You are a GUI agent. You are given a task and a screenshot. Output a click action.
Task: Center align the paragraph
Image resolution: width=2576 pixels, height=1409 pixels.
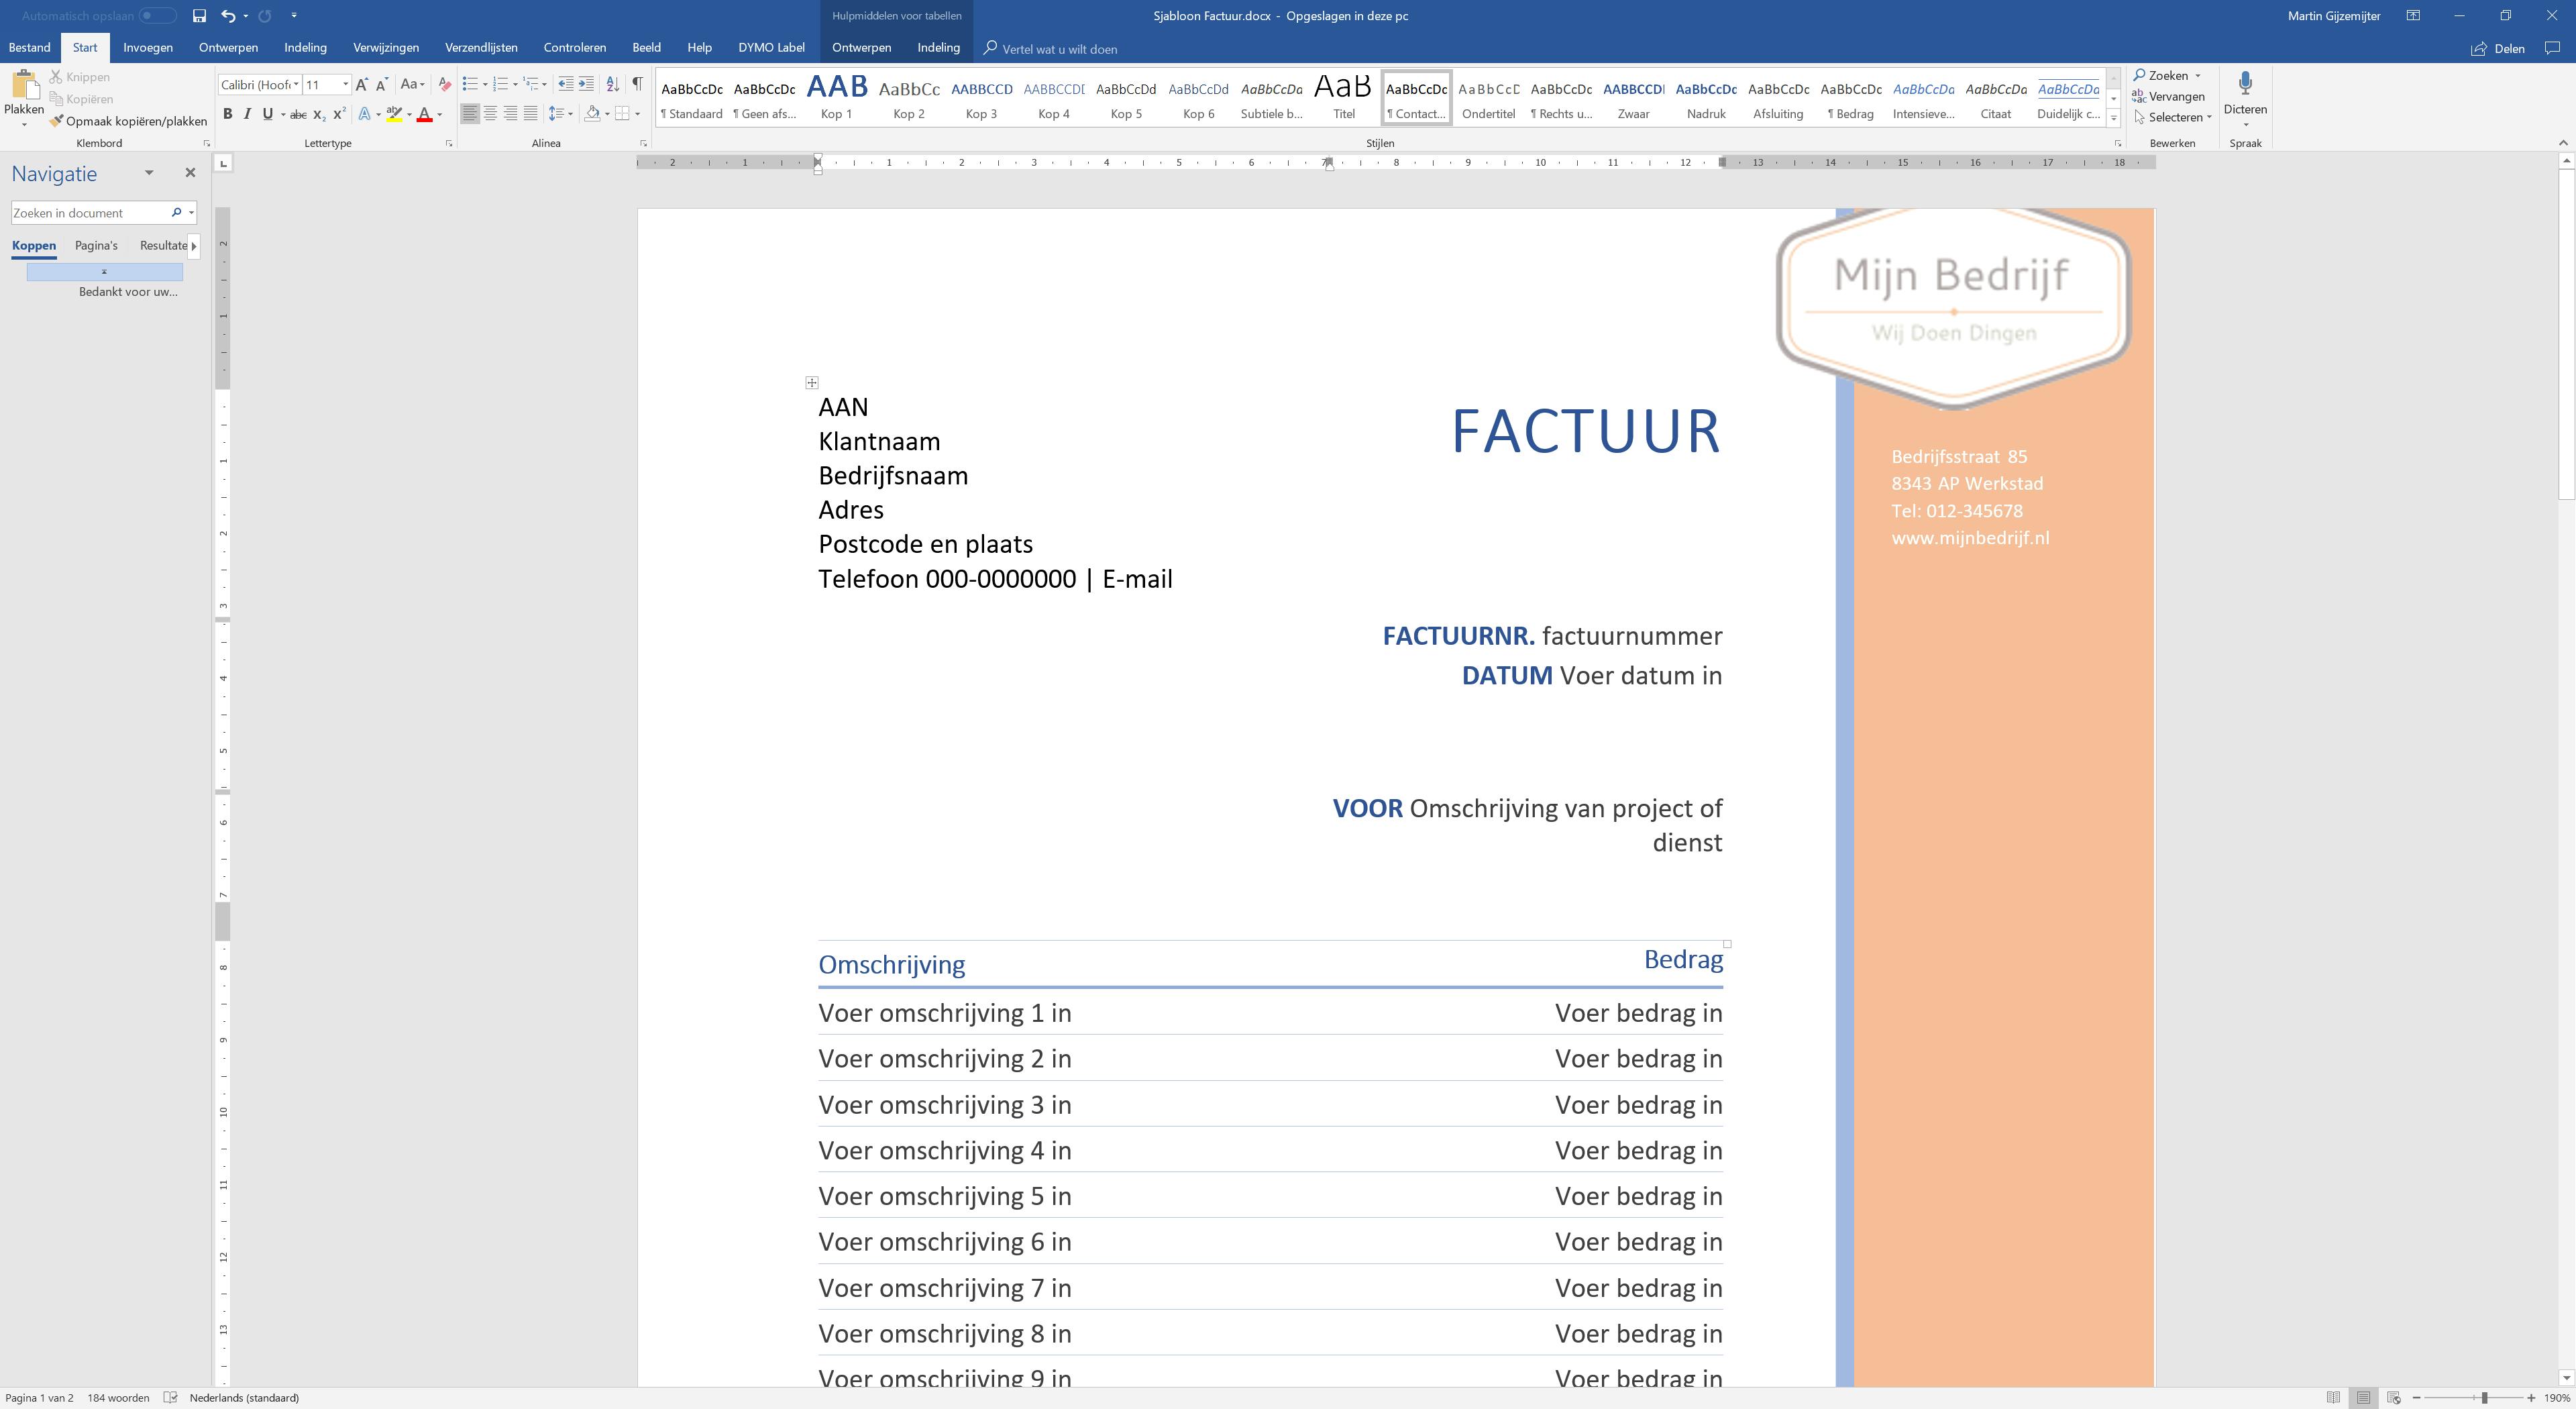(490, 114)
